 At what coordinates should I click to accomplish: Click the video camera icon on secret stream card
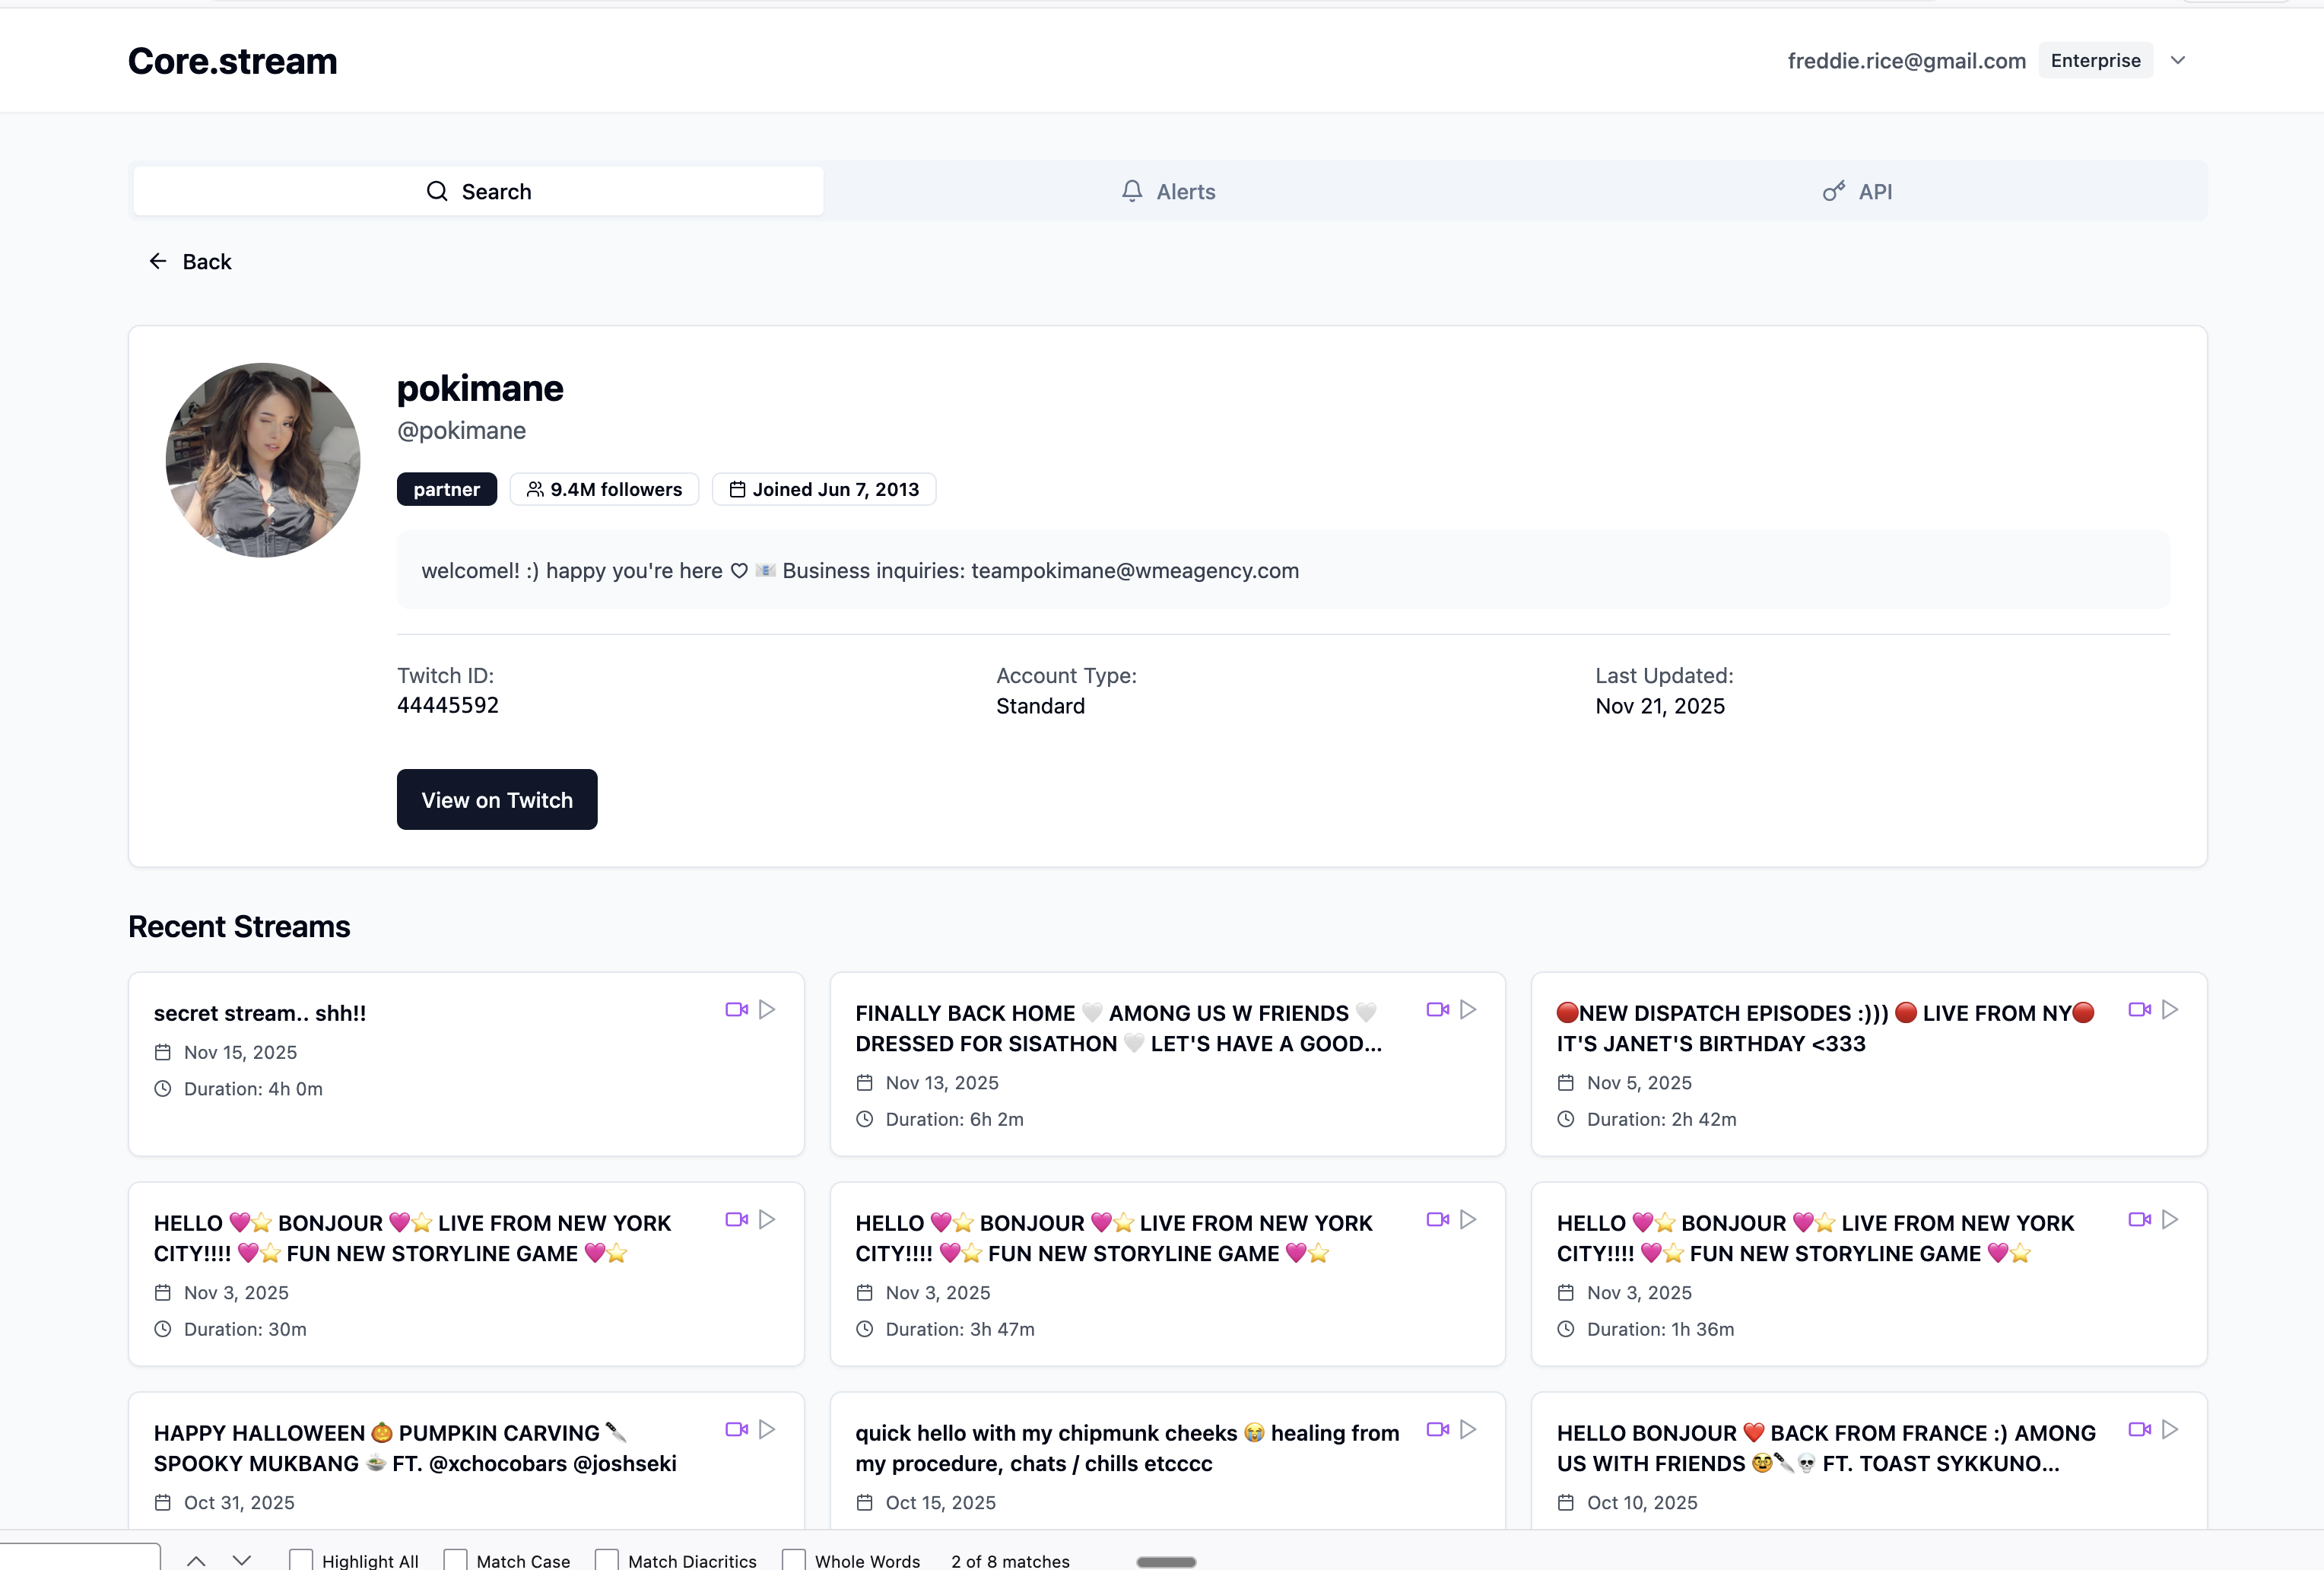pyautogui.click(x=737, y=1010)
